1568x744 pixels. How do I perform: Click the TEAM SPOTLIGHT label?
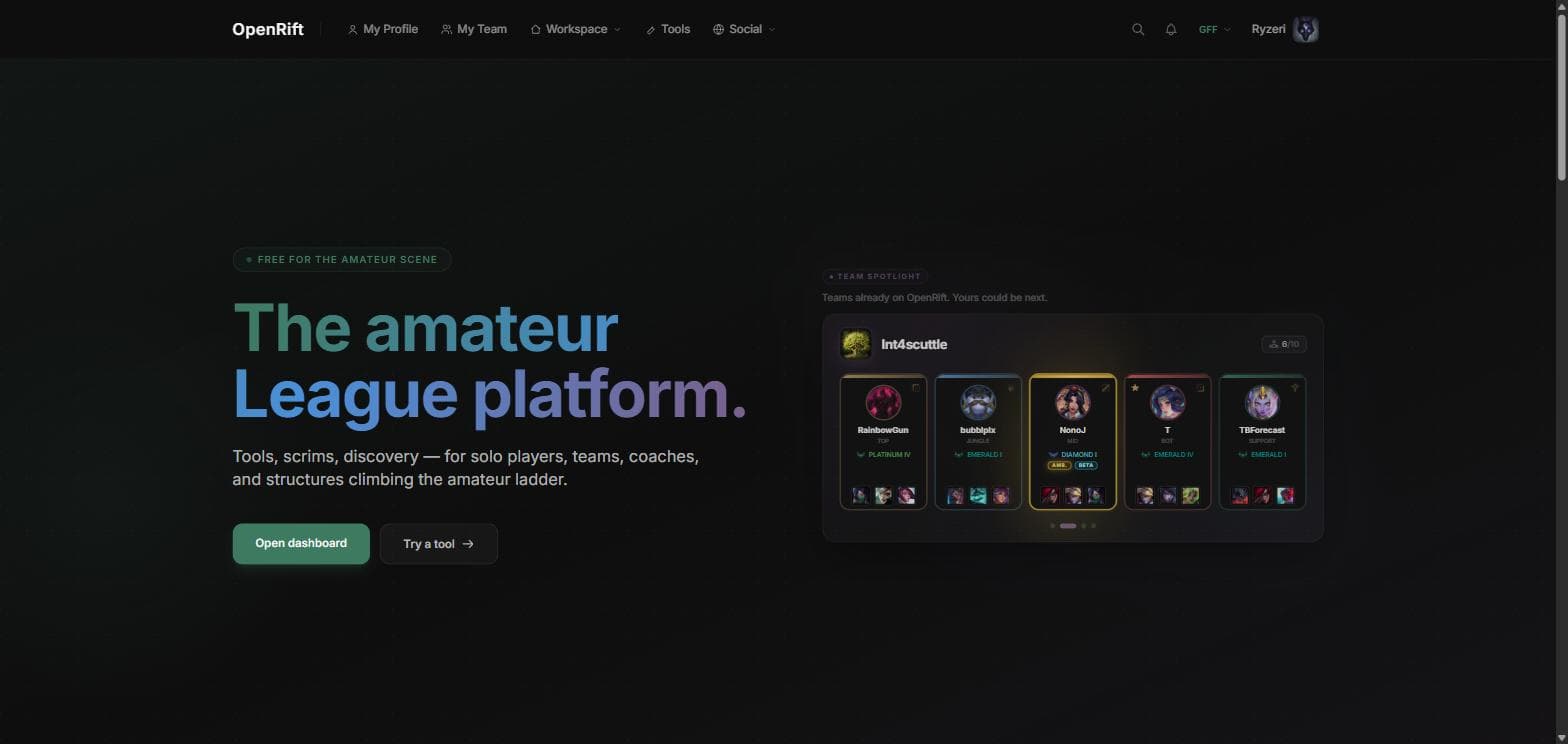click(x=875, y=276)
